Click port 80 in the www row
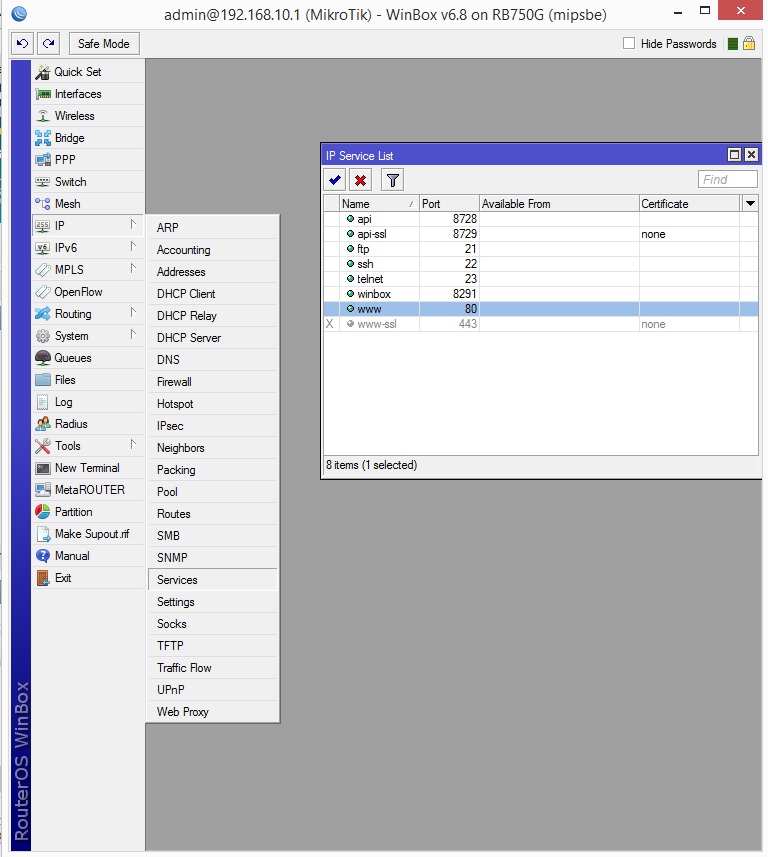768x857 pixels. [x=471, y=309]
